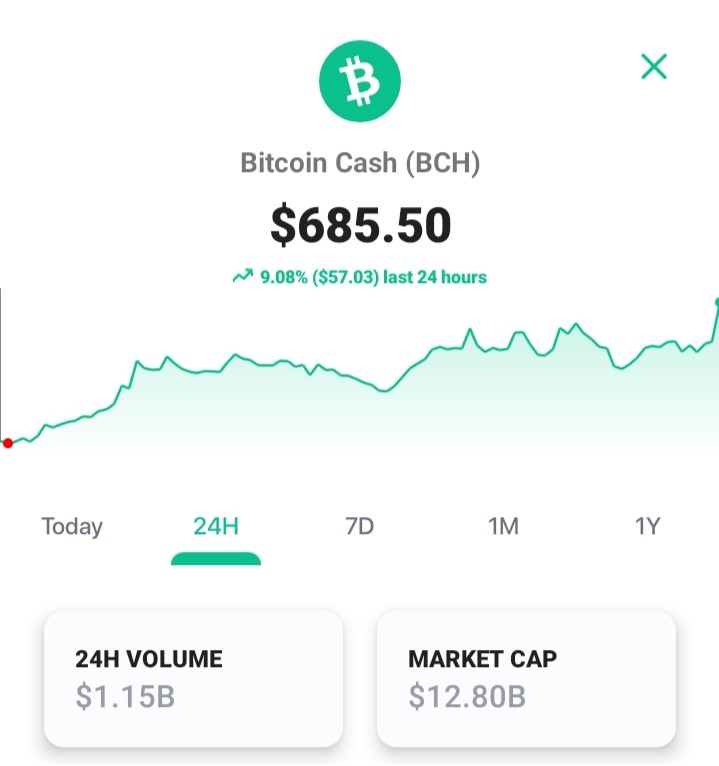
Task: Click the red start point on chart
Action: pos(8,443)
